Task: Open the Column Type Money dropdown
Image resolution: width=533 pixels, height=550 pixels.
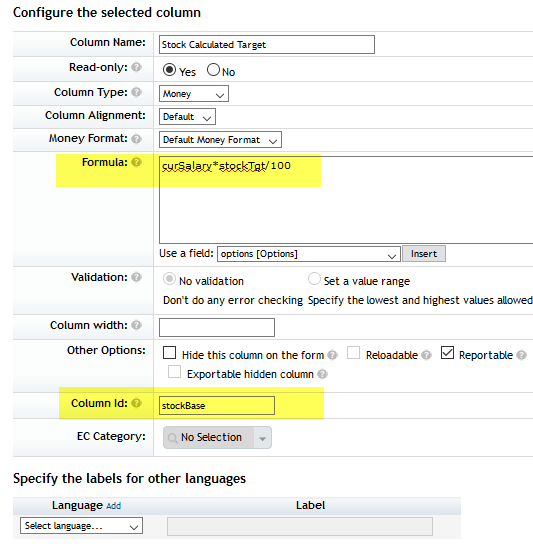Action: click(194, 94)
